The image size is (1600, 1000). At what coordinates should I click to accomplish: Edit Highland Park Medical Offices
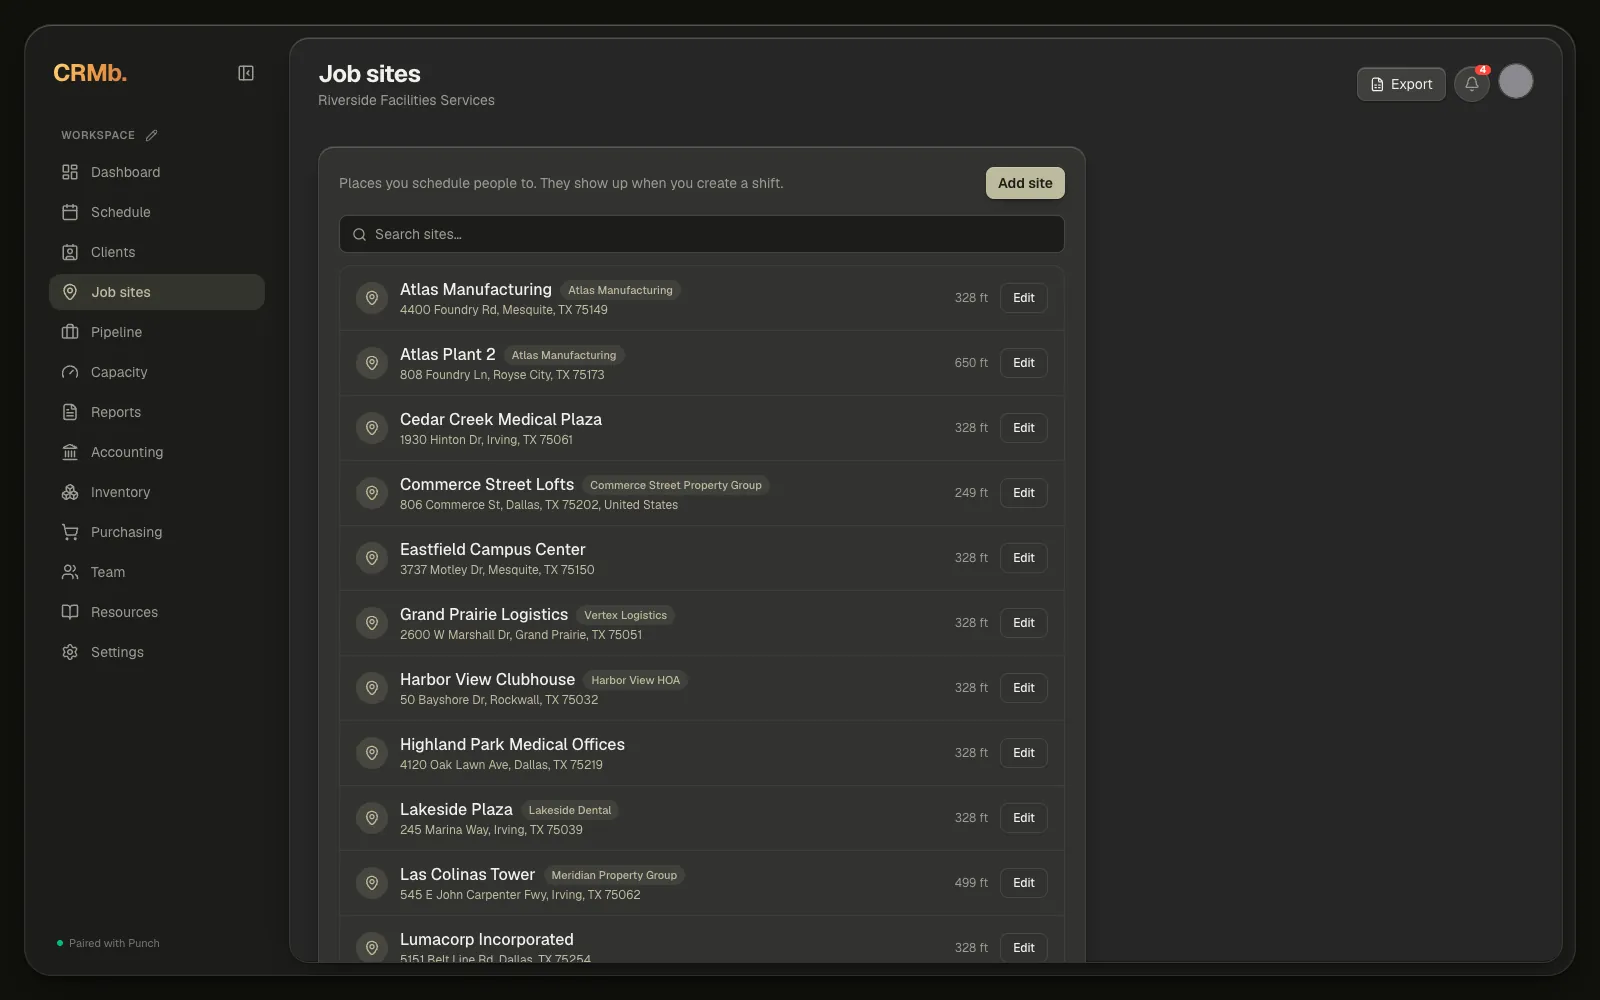click(1024, 753)
